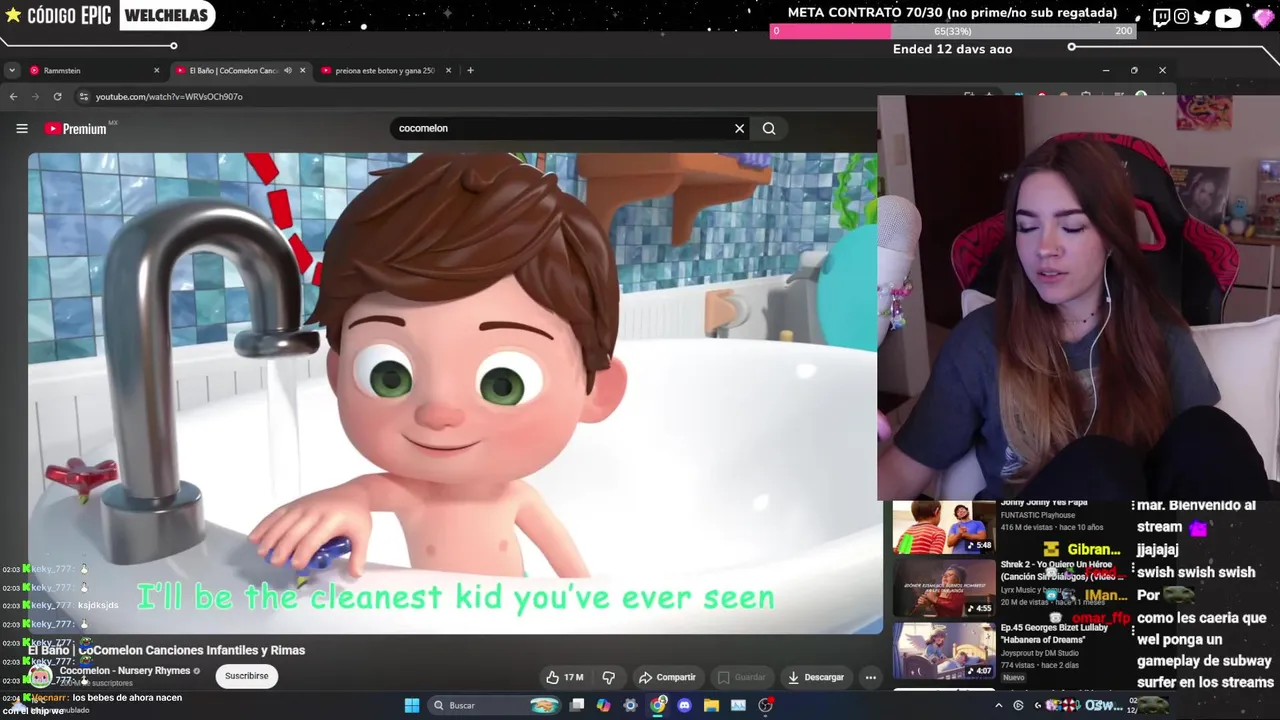Click the Cocomelon channel avatar
1280x720 pixels.
(x=40, y=676)
